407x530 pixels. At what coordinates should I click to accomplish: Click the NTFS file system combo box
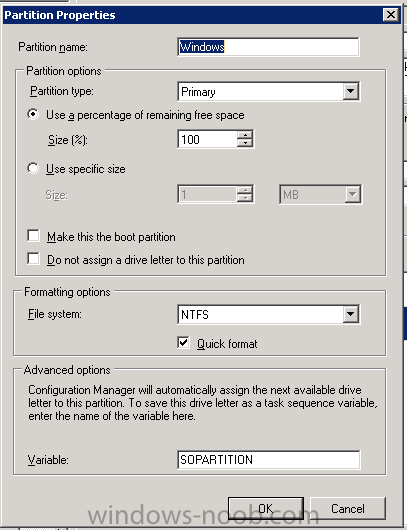point(269,314)
